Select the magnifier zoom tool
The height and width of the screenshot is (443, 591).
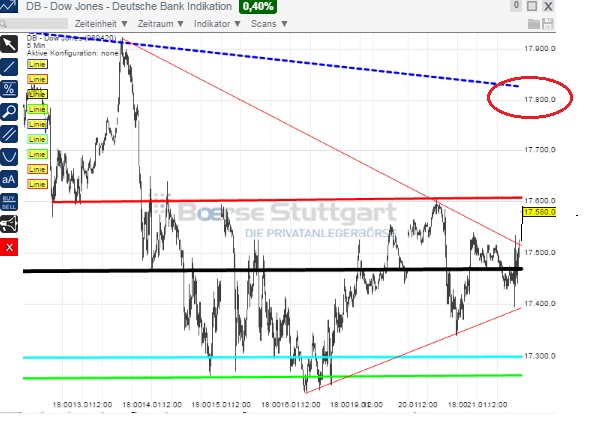point(9,112)
